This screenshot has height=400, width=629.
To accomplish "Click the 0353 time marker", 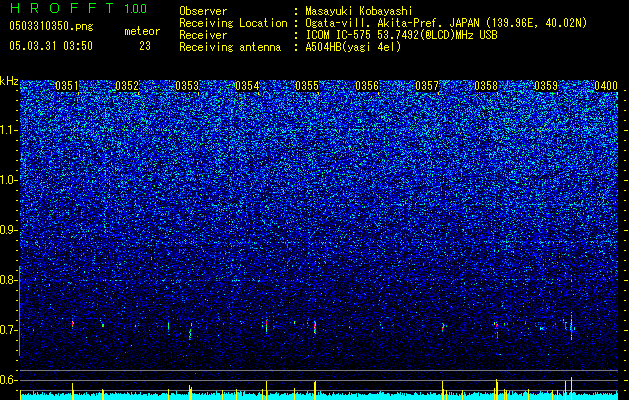I will coord(187,86).
